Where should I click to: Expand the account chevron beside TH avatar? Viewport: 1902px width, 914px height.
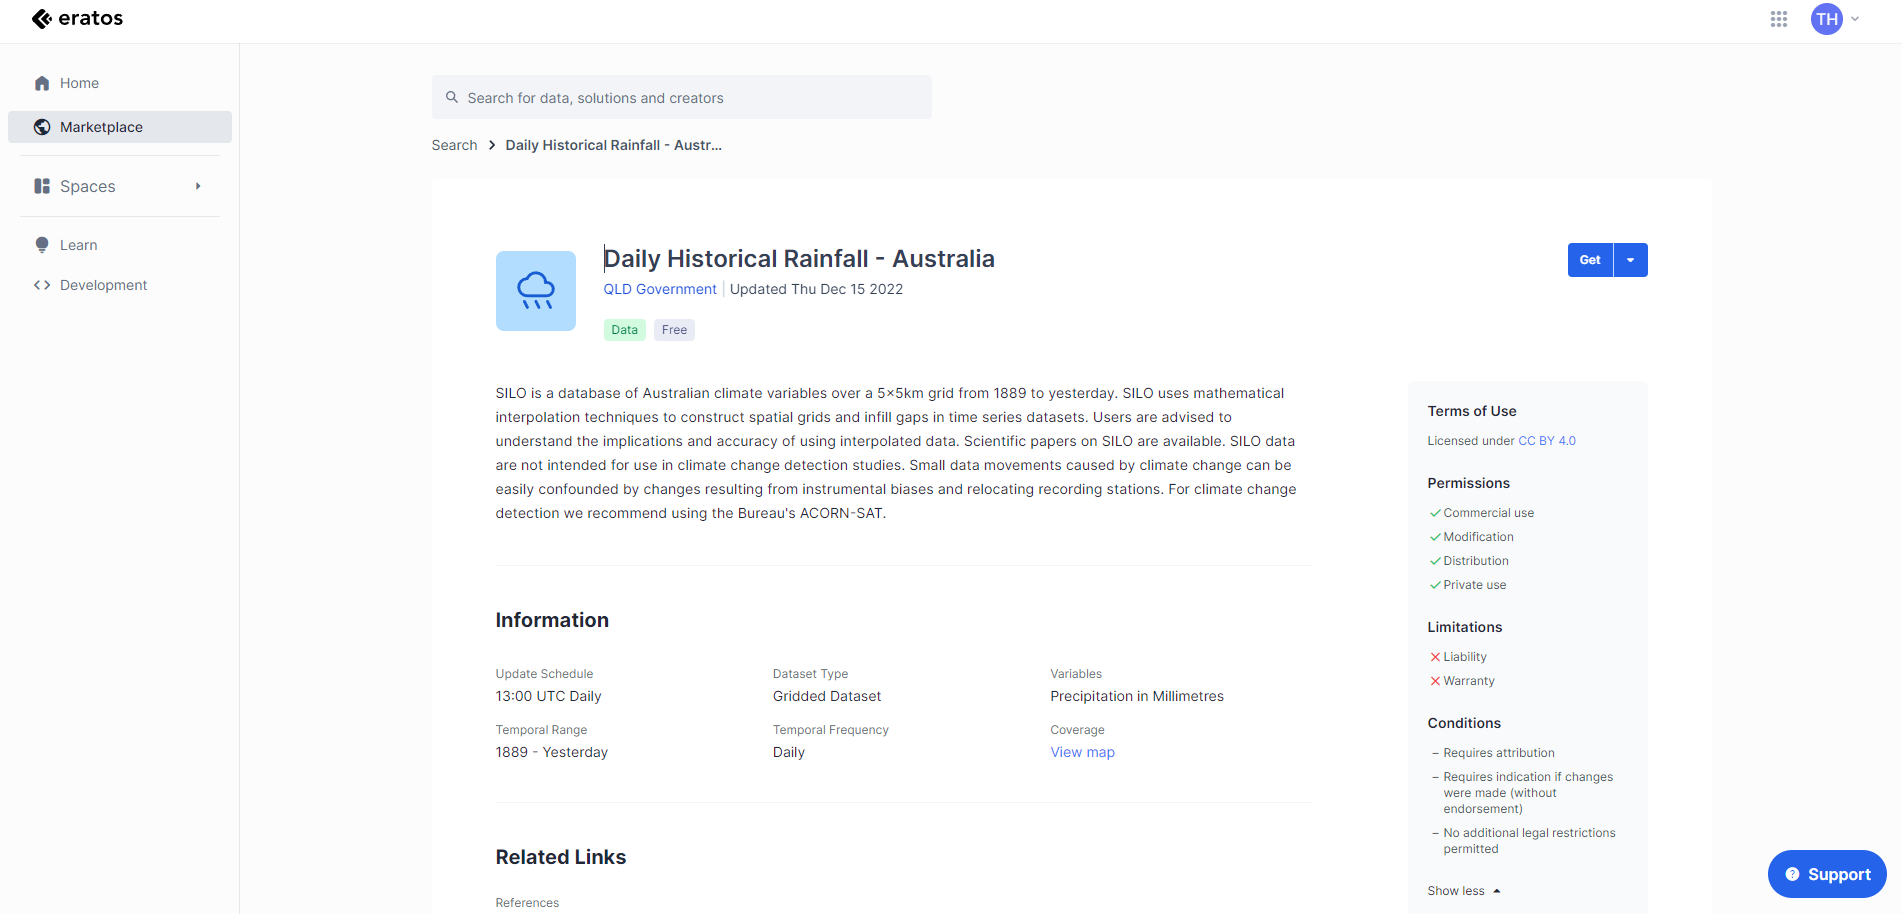(1855, 19)
